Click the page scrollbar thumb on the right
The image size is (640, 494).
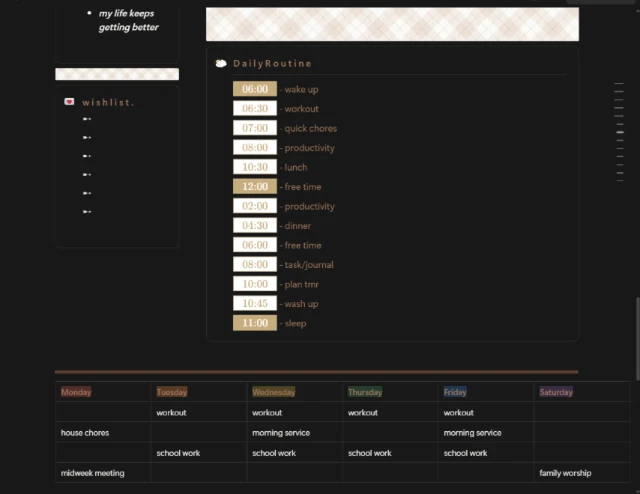click(638, 339)
